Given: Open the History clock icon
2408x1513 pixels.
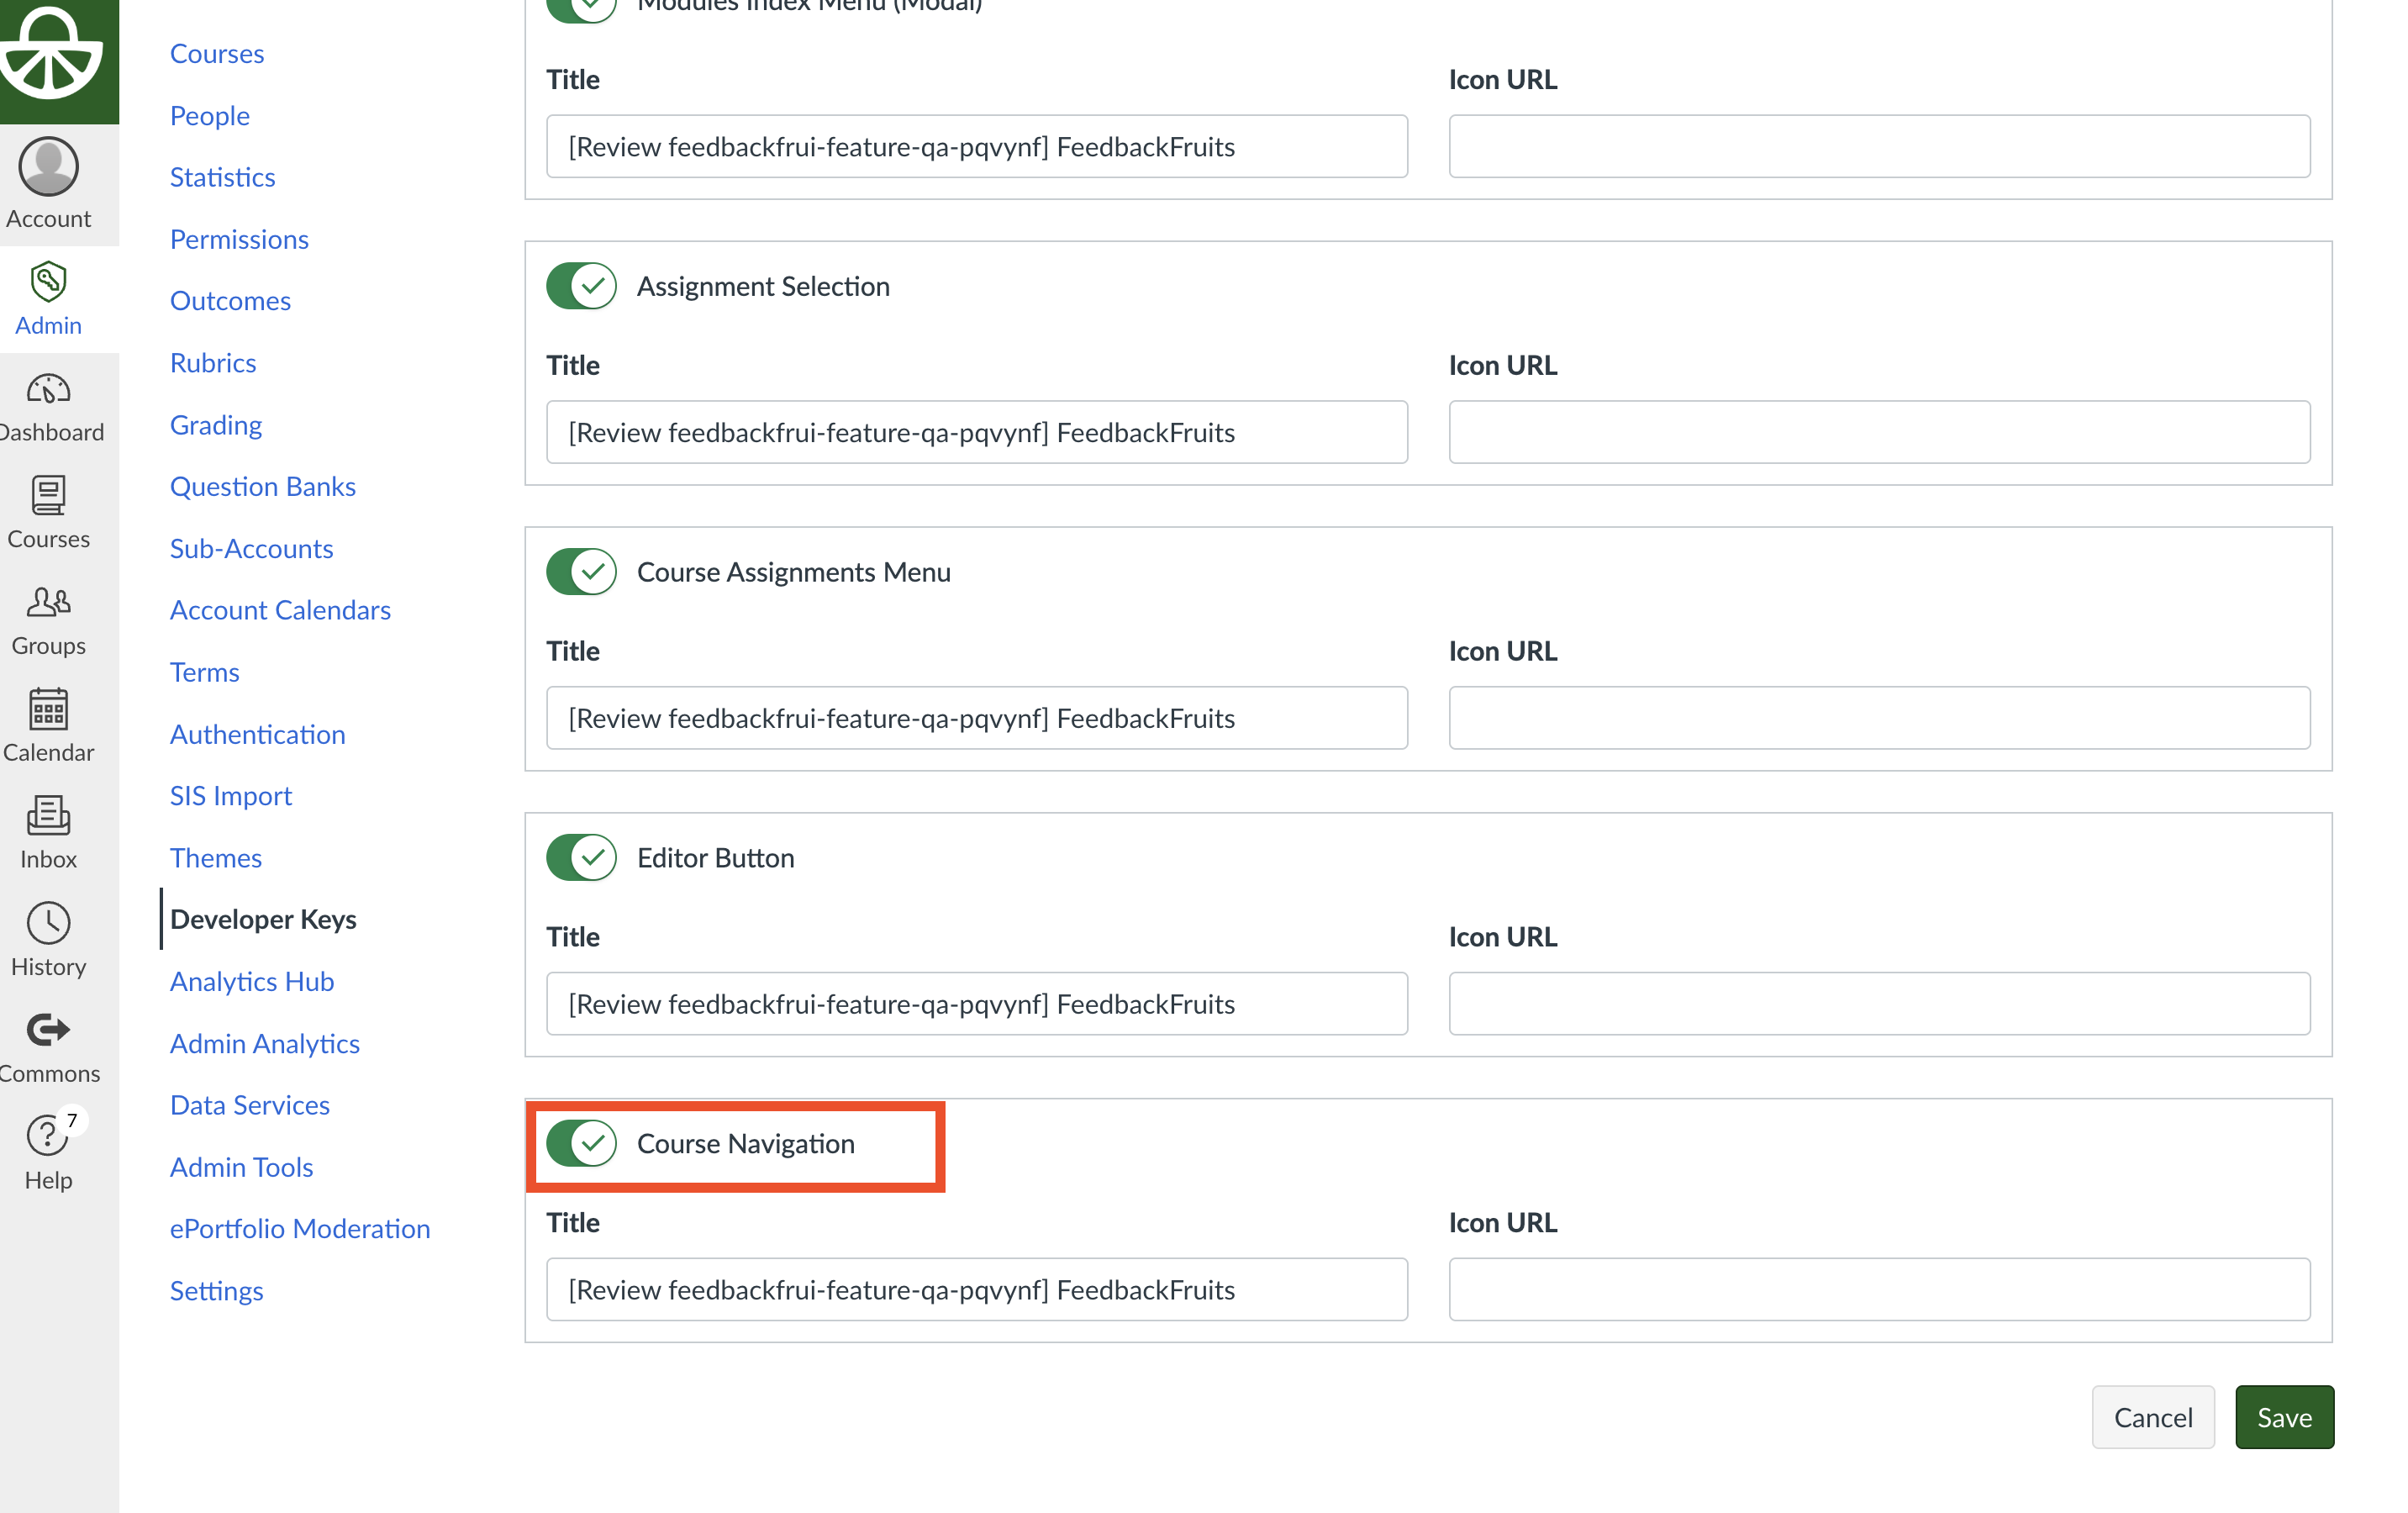Looking at the screenshot, I should (48, 924).
